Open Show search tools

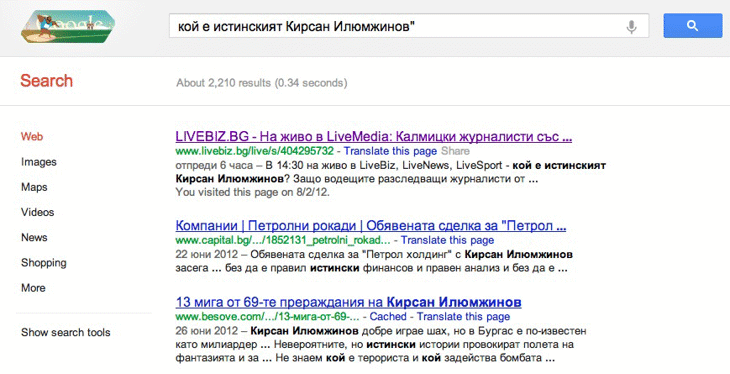click(66, 333)
